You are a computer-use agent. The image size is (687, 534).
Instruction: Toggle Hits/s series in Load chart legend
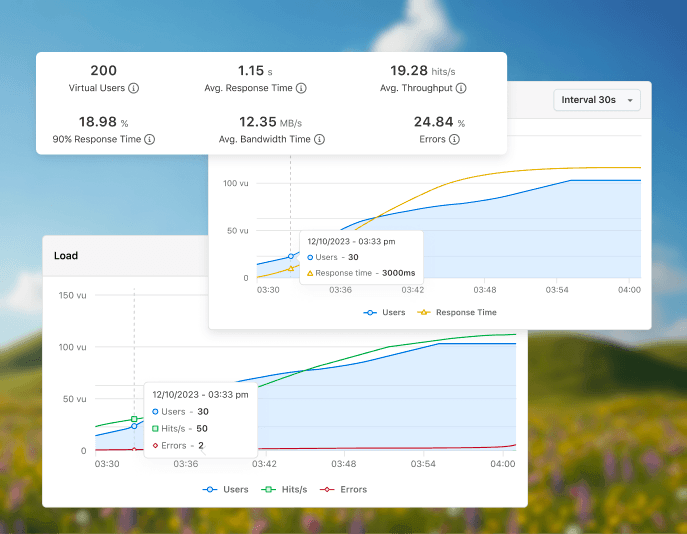coord(284,489)
